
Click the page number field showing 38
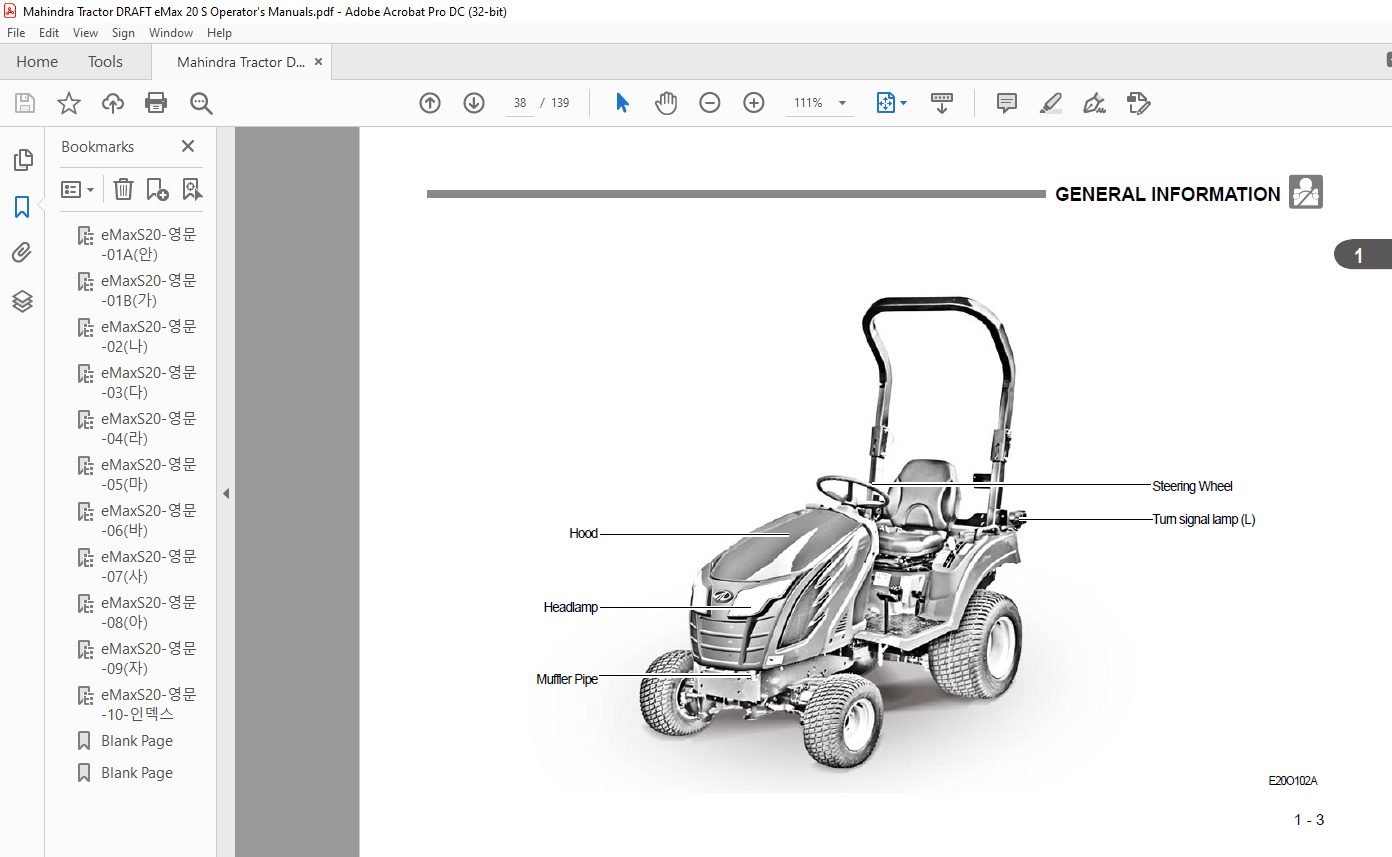pos(520,103)
